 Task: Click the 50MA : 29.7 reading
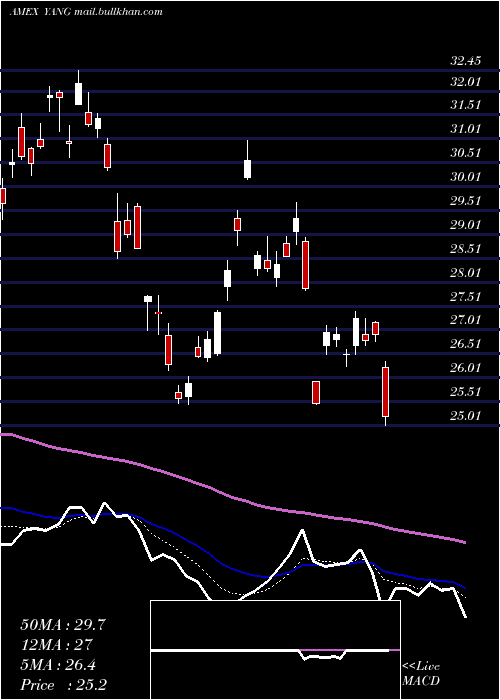pyautogui.click(x=63, y=625)
